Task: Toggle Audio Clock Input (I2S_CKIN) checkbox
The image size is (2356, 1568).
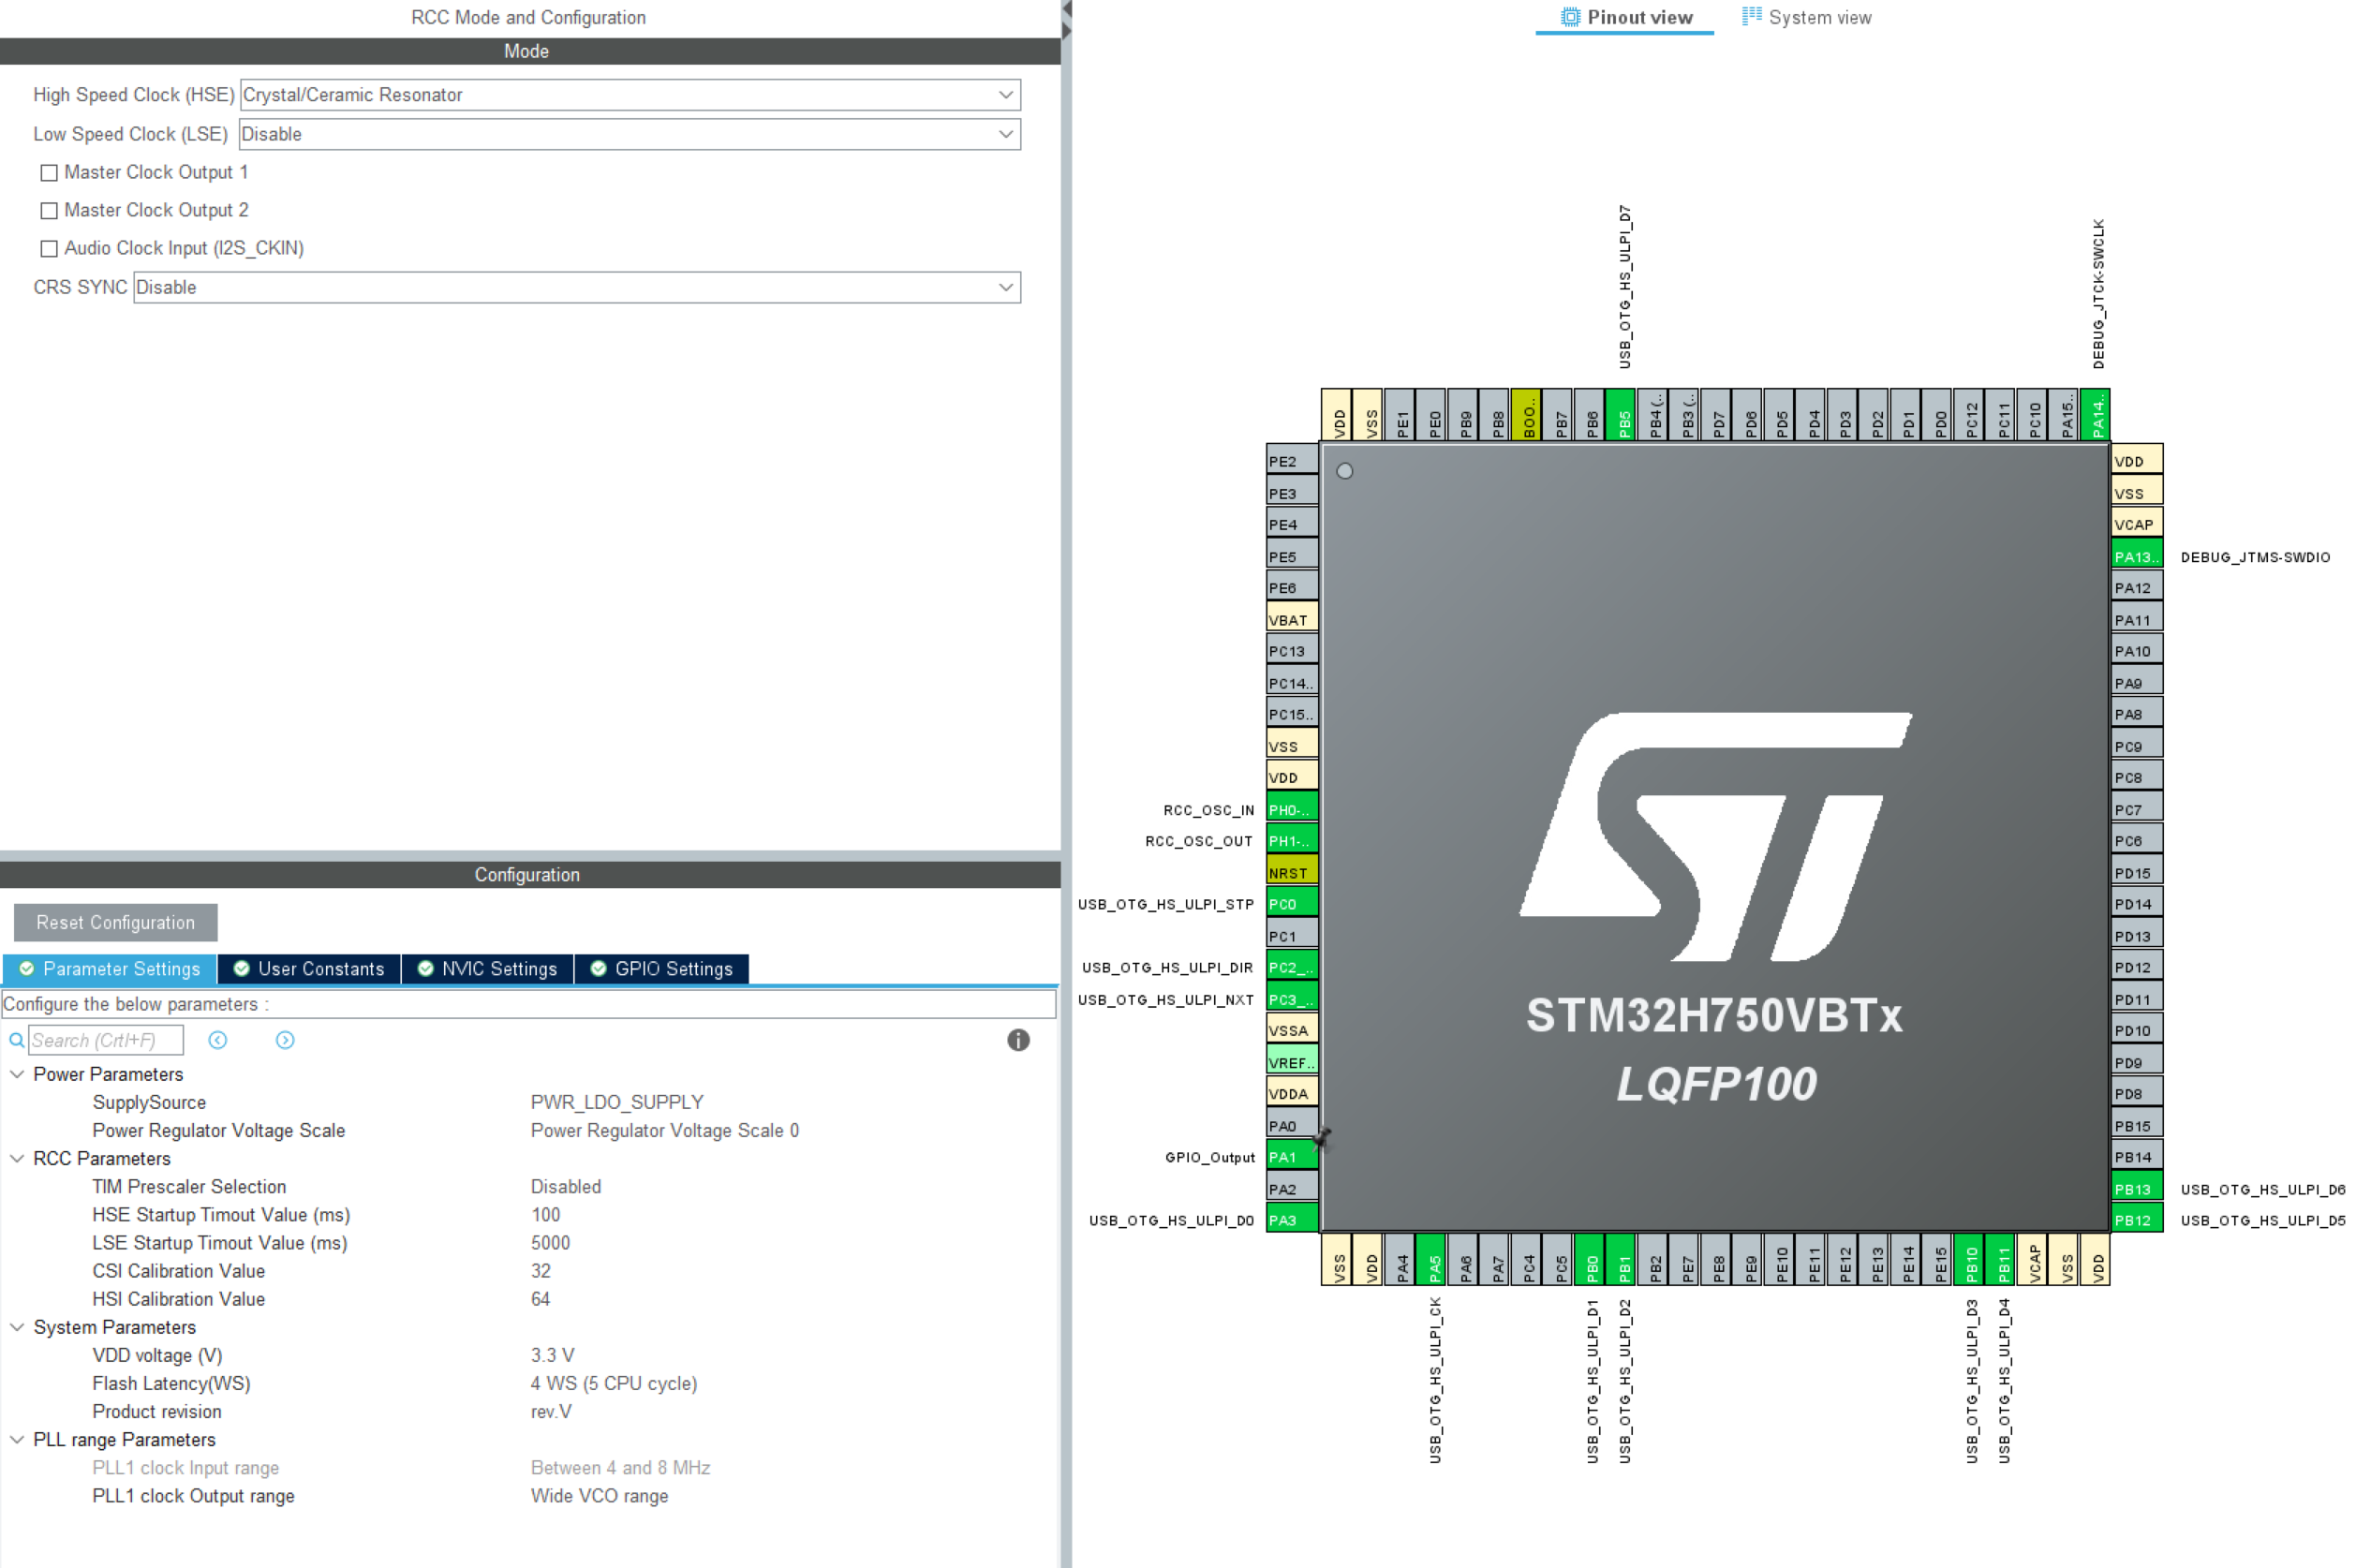Action: pyautogui.click(x=48, y=248)
